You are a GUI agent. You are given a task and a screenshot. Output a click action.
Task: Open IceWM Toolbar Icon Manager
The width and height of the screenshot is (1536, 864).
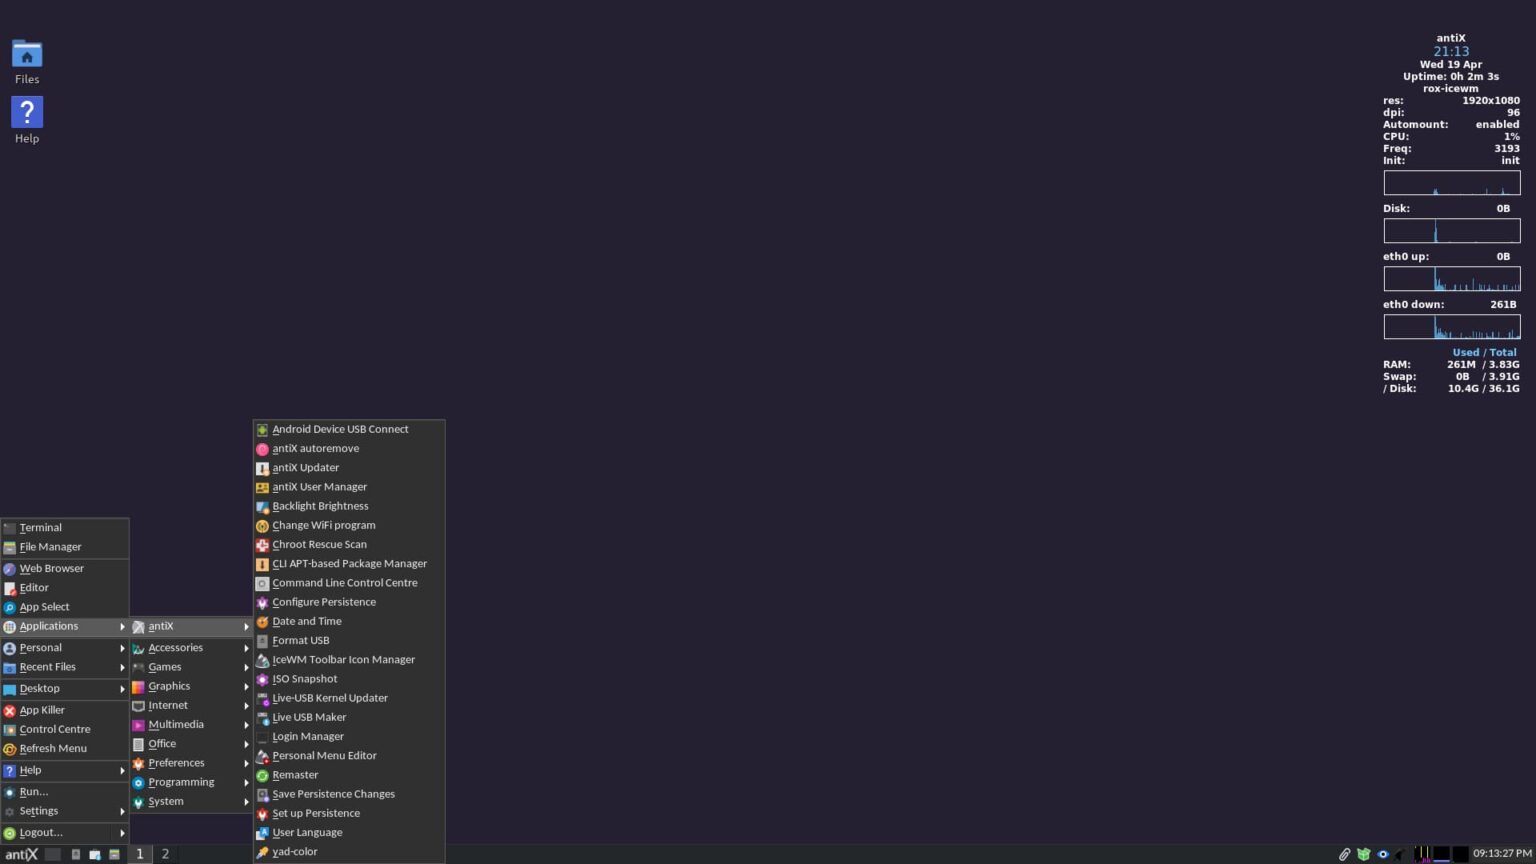tap(343, 659)
